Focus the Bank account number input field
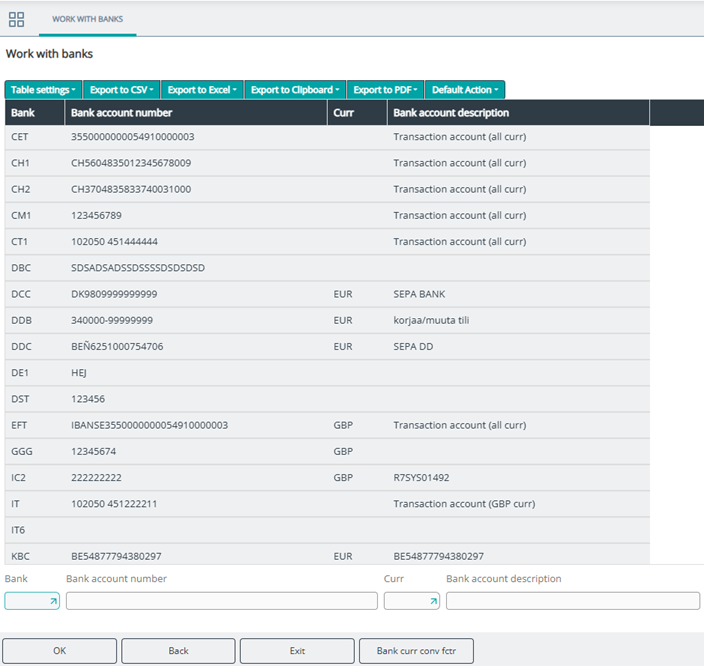This screenshot has width=704, height=666. 222,601
